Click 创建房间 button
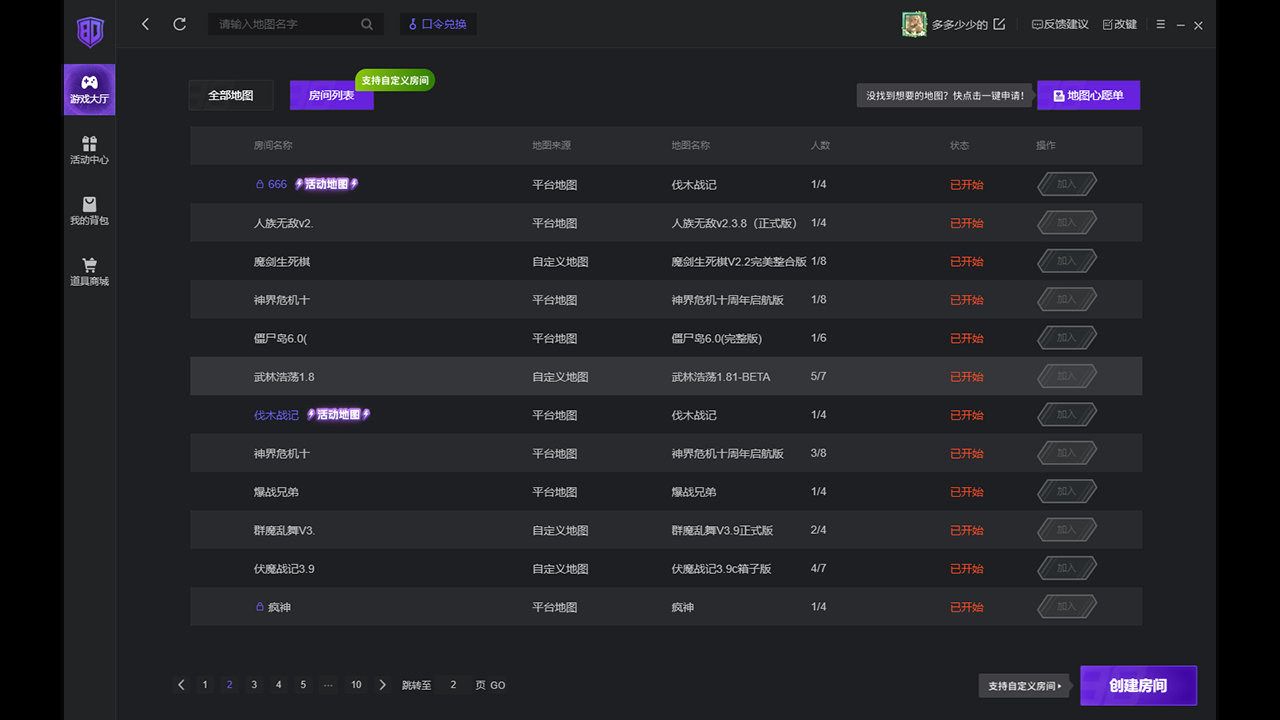The height and width of the screenshot is (720, 1280). click(1138, 686)
